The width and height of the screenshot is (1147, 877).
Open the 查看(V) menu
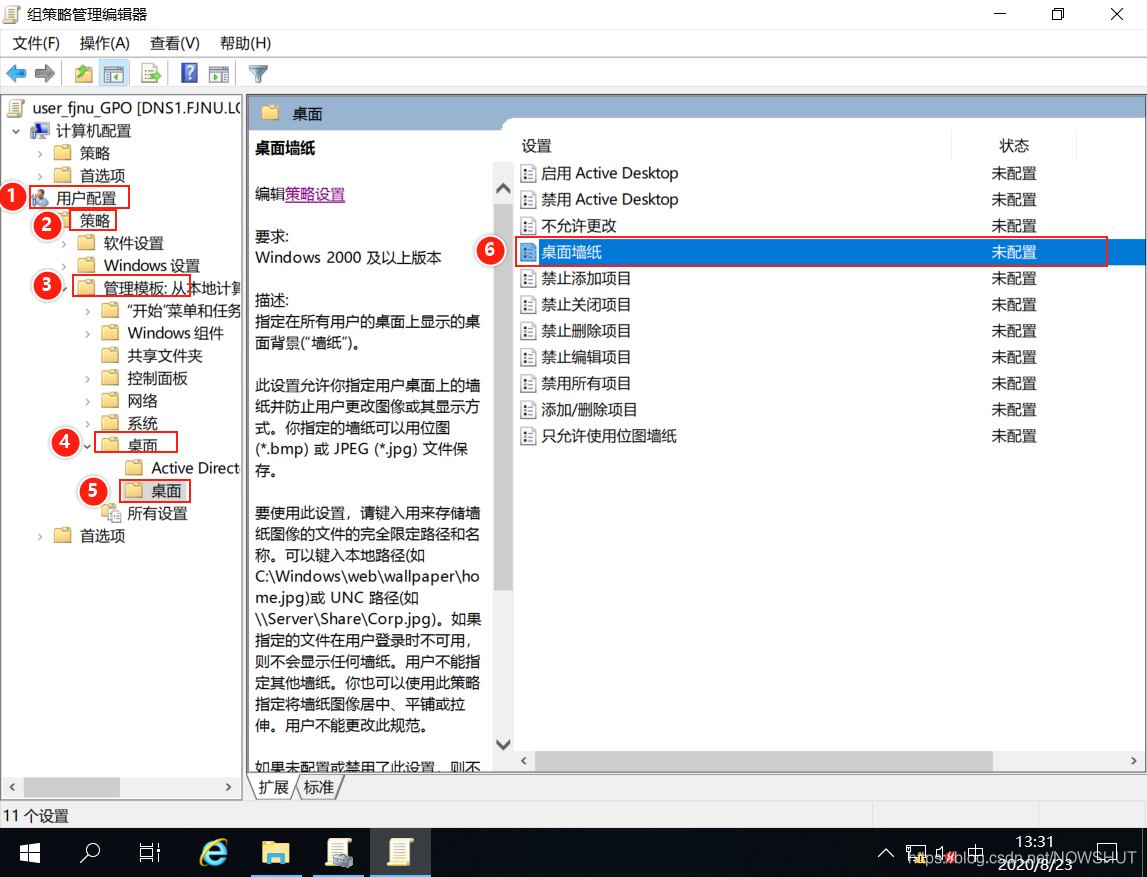[x=175, y=43]
